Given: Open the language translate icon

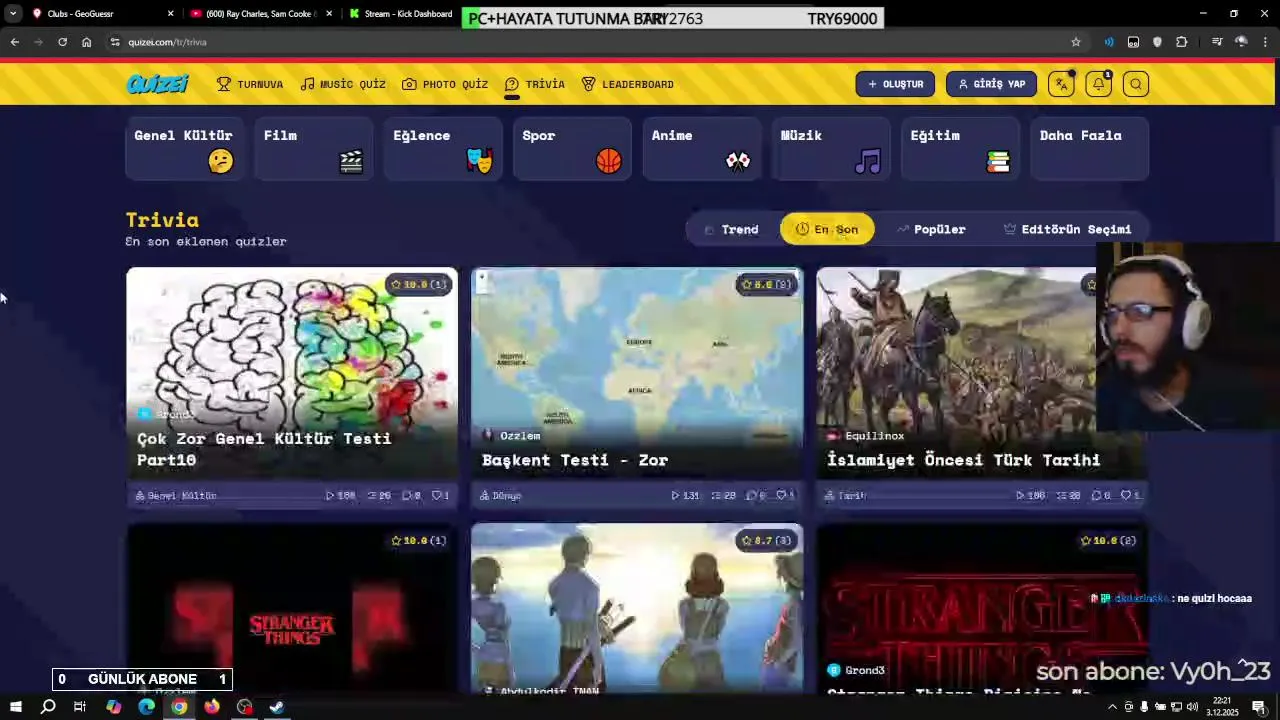Looking at the screenshot, I should coord(1061,84).
